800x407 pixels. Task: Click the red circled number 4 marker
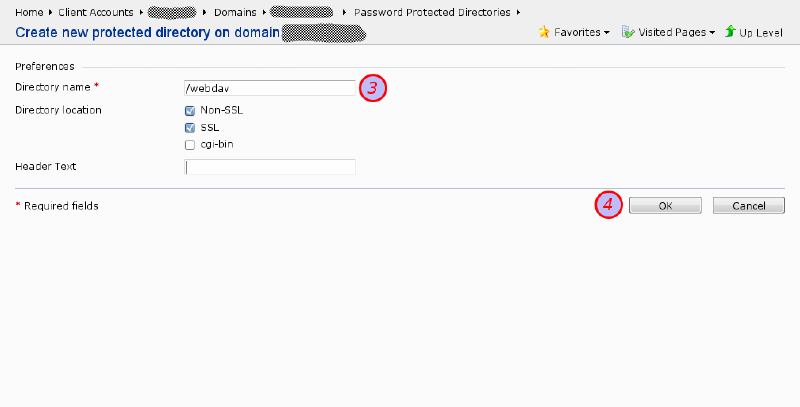(609, 205)
